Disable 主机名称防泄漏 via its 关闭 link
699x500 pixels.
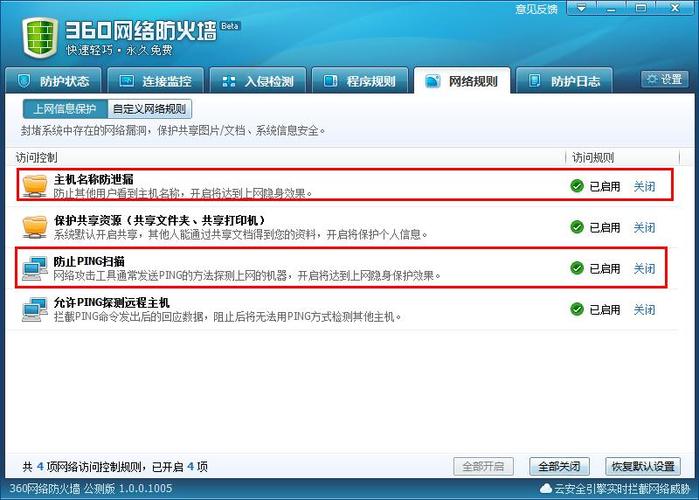tap(644, 186)
